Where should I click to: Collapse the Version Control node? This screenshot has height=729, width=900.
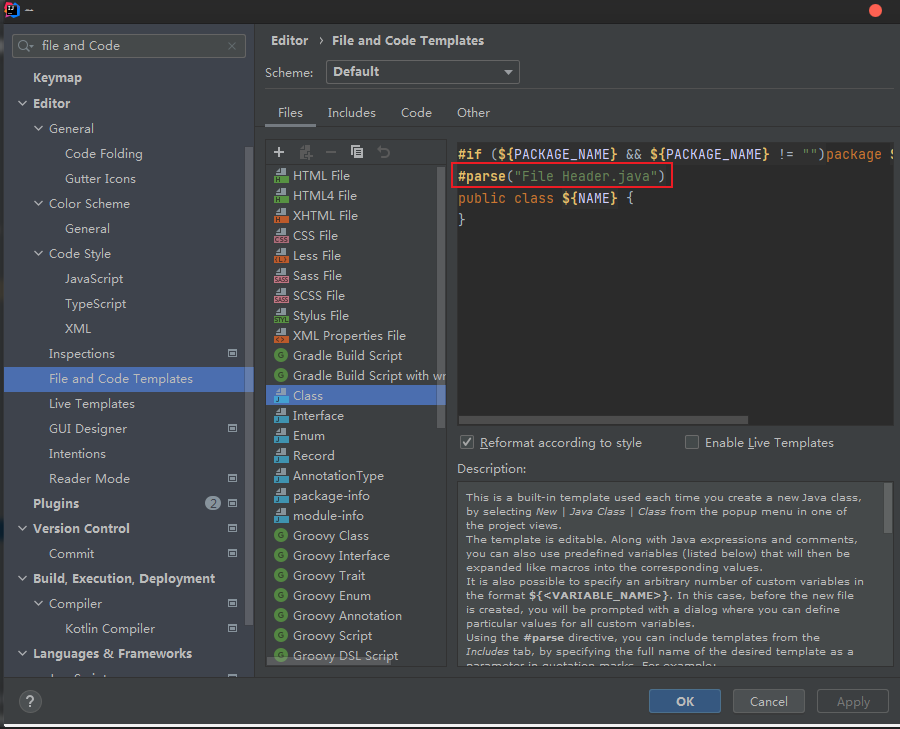(22, 529)
